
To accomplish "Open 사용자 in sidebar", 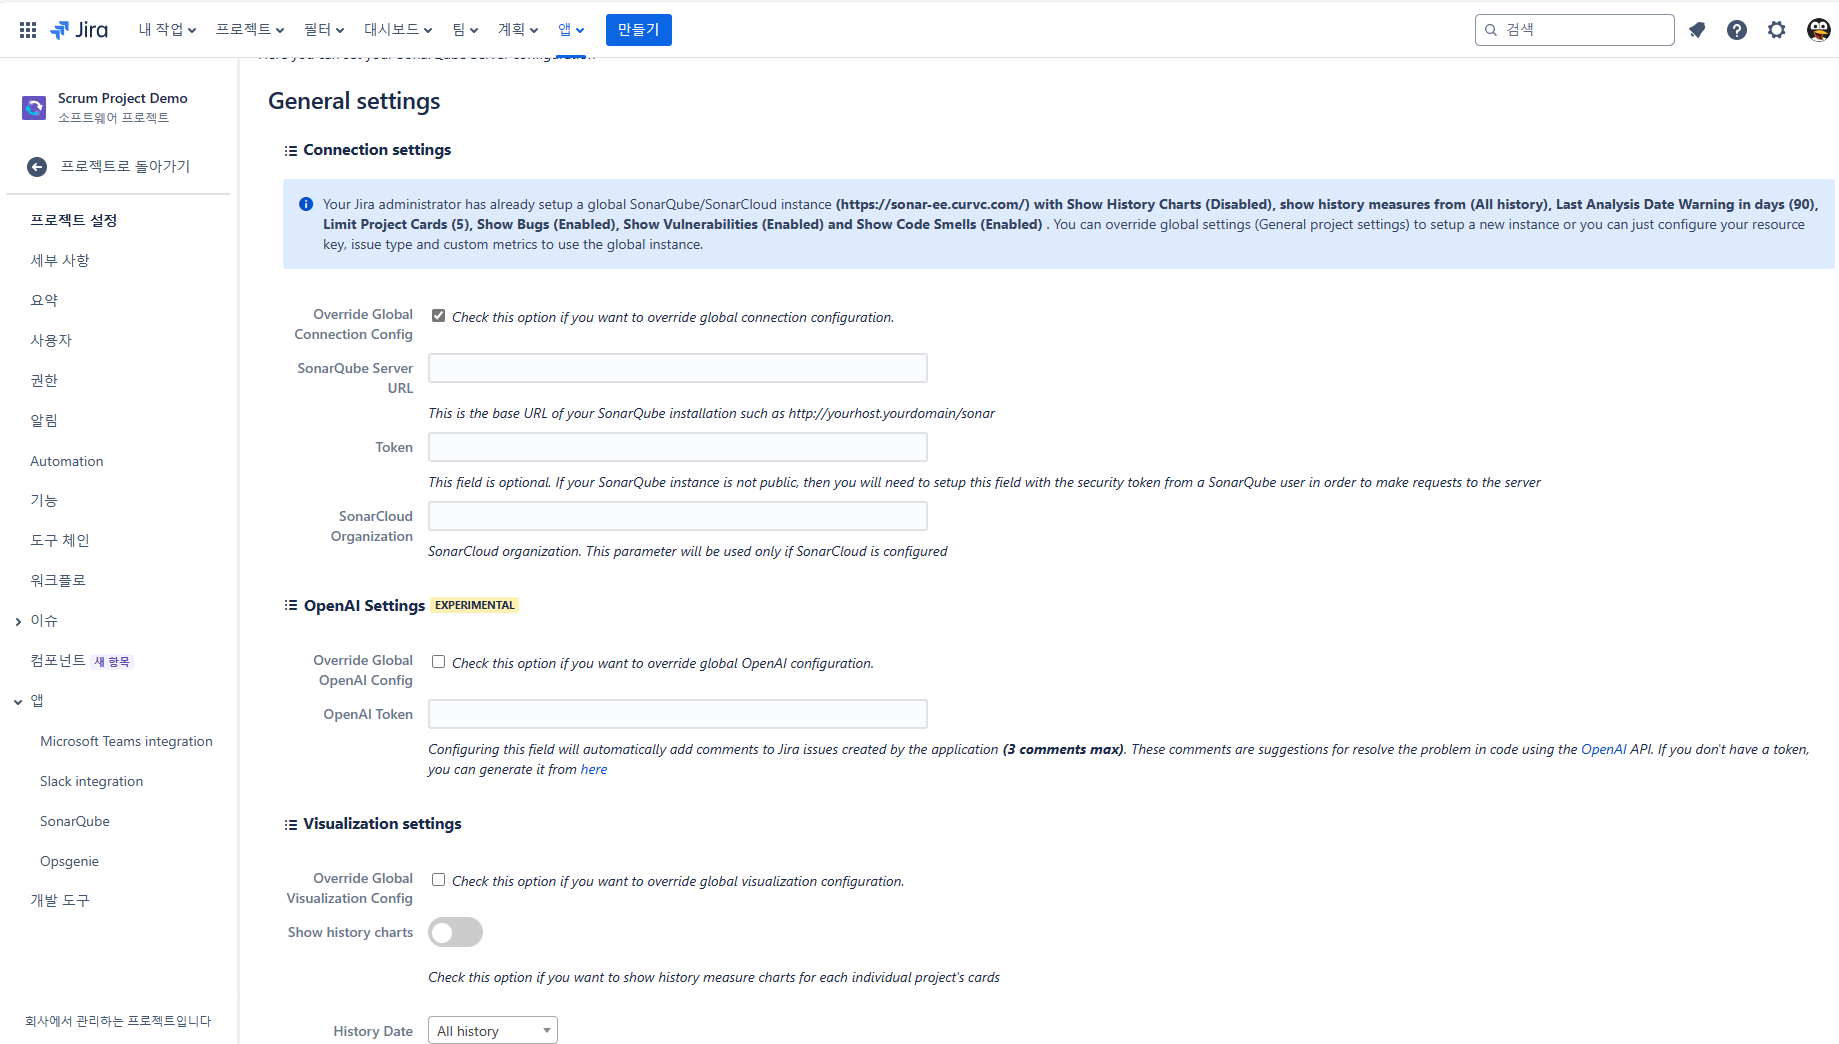I will coord(51,340).
